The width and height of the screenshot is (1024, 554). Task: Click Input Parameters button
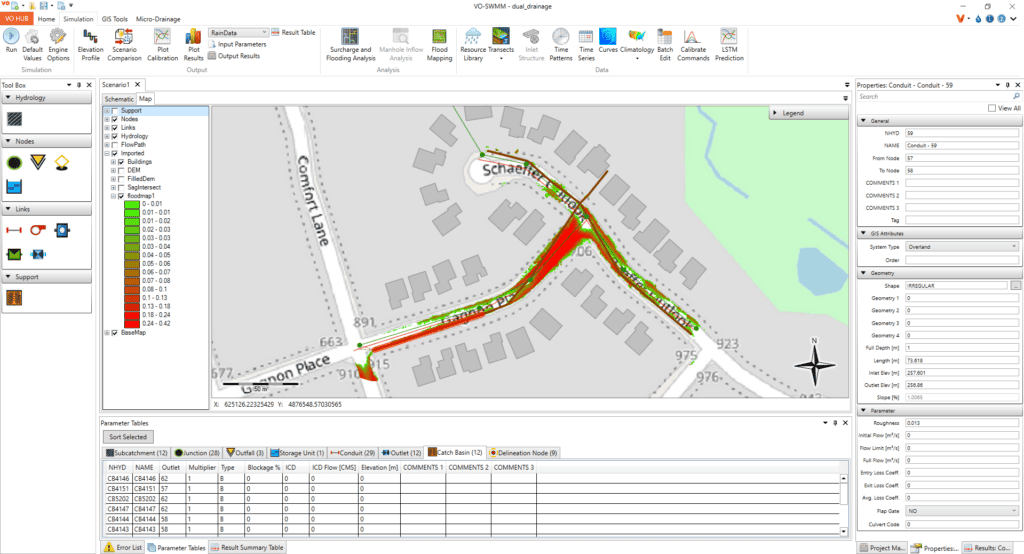(x=237, y=44)
